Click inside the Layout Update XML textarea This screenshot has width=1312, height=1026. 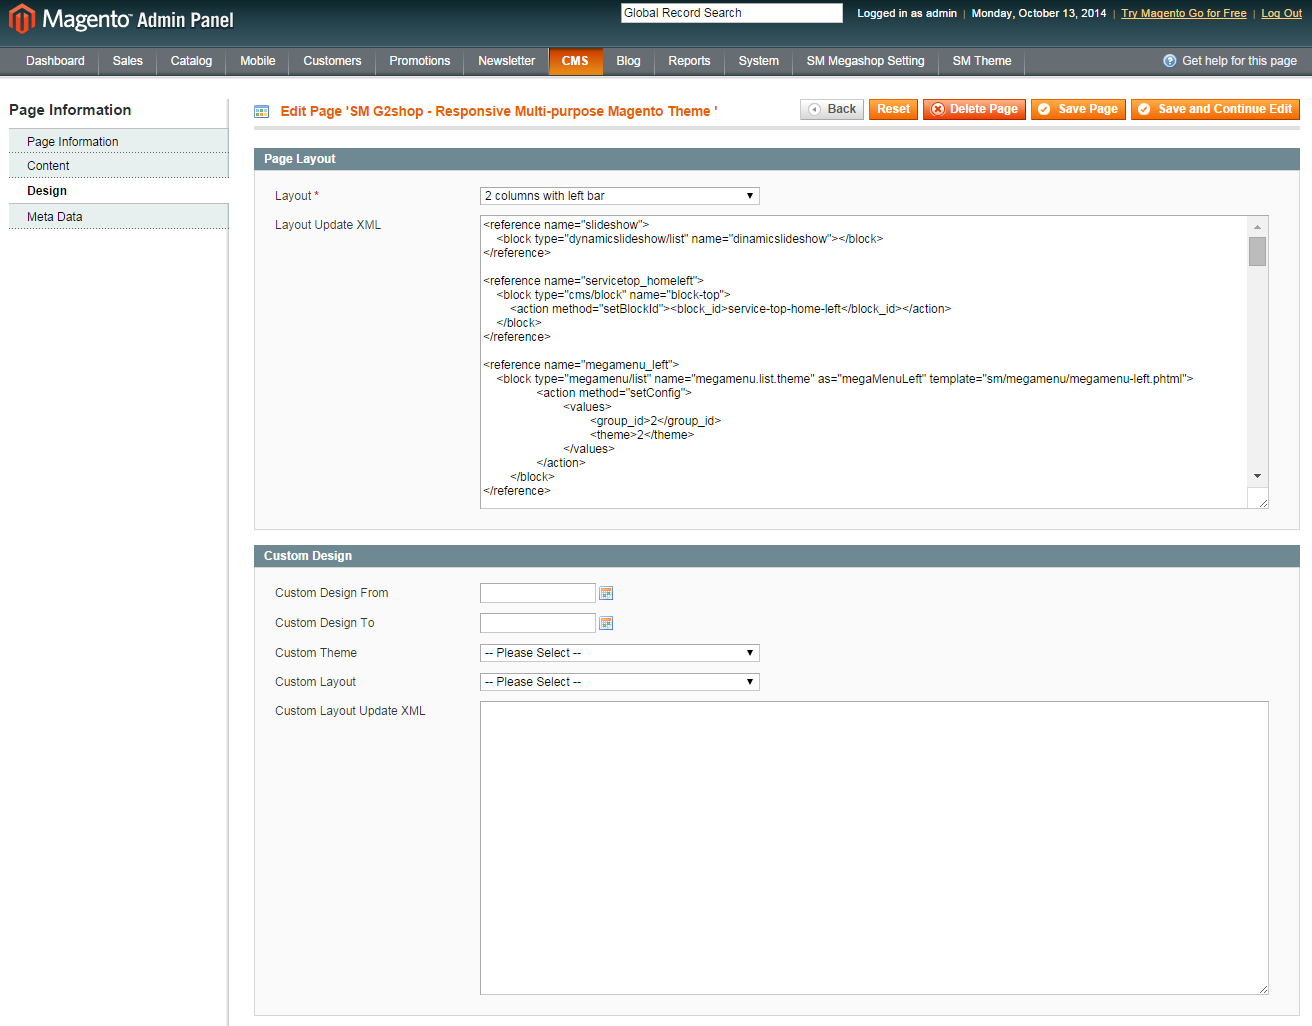click(864, 362)
